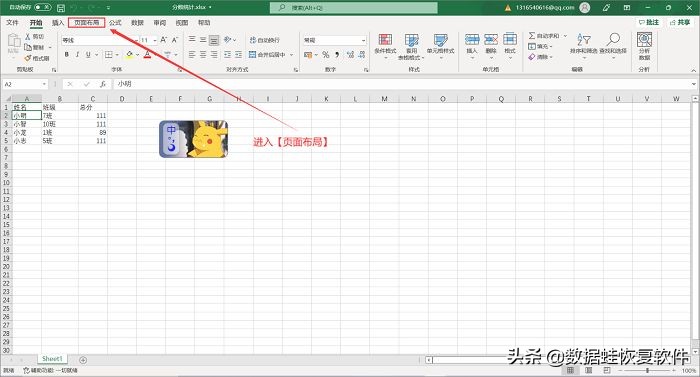
Task: Expand the formula bar with end arrow
Action: pos(693,84)
